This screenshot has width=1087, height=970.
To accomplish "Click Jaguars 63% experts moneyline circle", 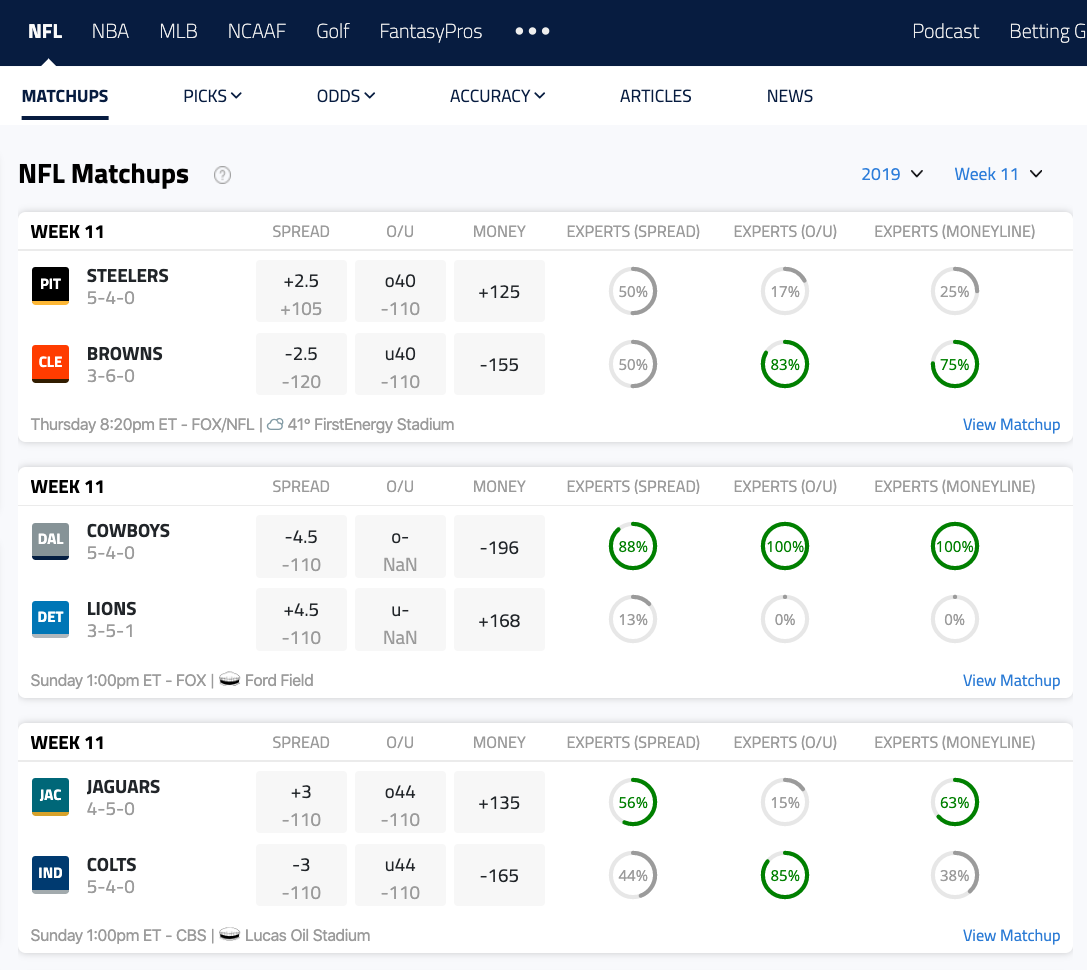I will click(955, 802).
